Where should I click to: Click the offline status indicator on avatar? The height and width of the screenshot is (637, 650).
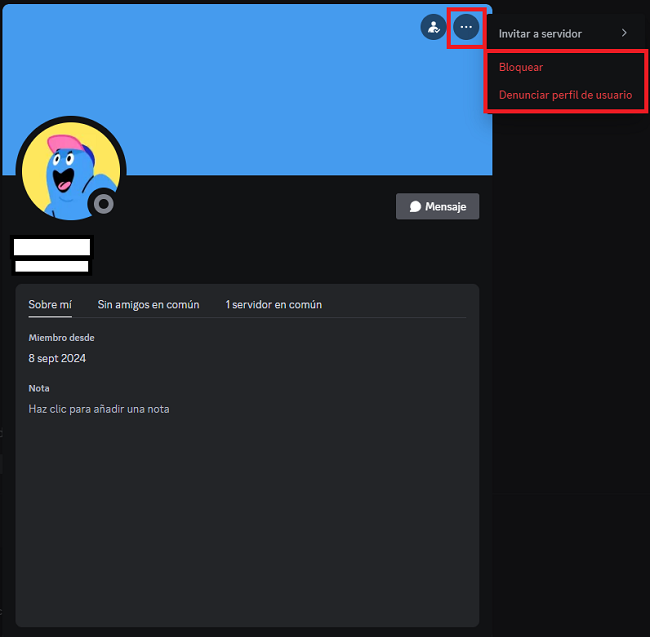(x=102, y=204)
